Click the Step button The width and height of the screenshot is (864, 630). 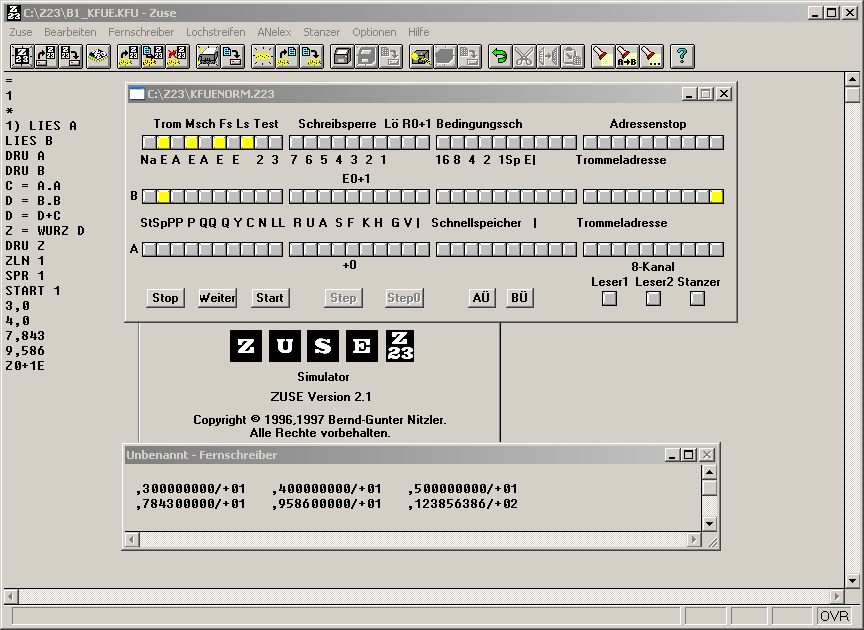click(343, 298)
